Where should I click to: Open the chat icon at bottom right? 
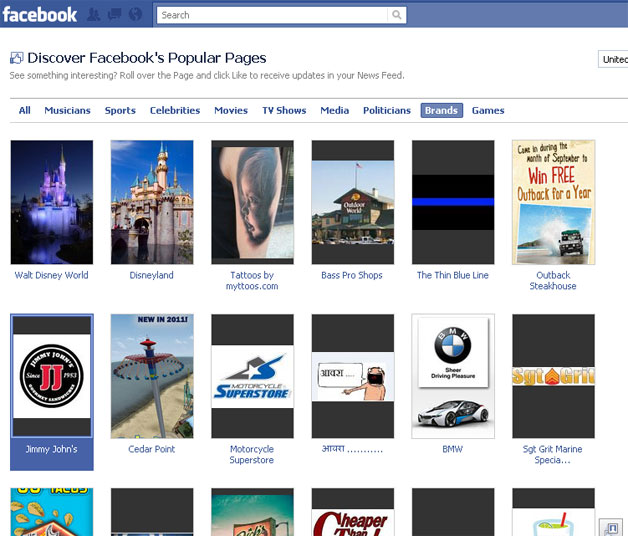(611, 527)
